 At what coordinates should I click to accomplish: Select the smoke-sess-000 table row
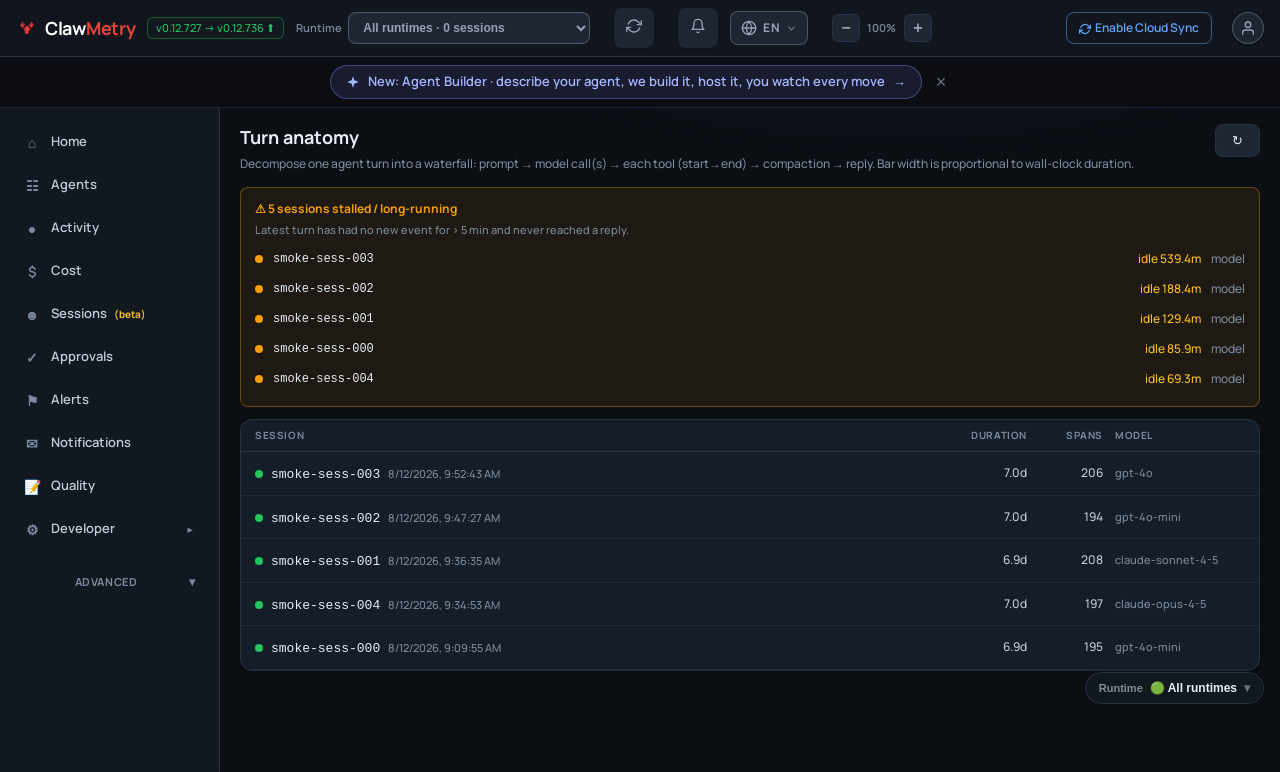750,648
